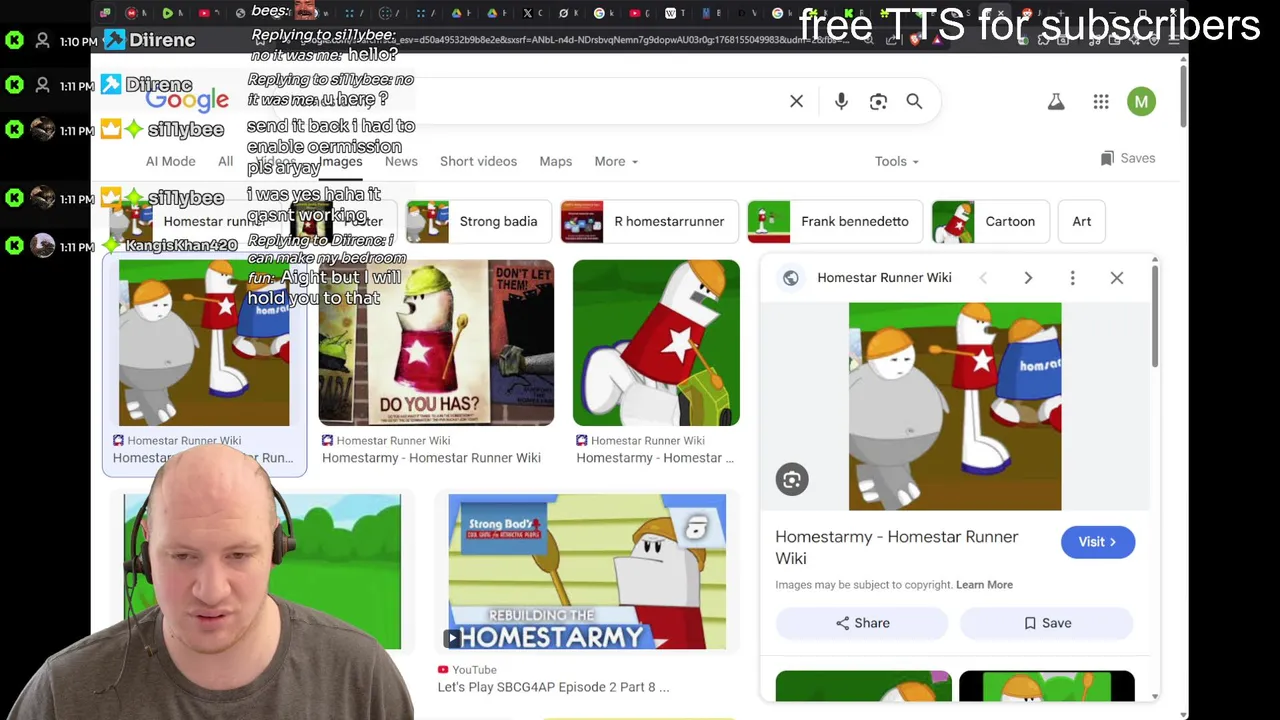
Task: Switch to the All results tab
Action: coord(226,161)
